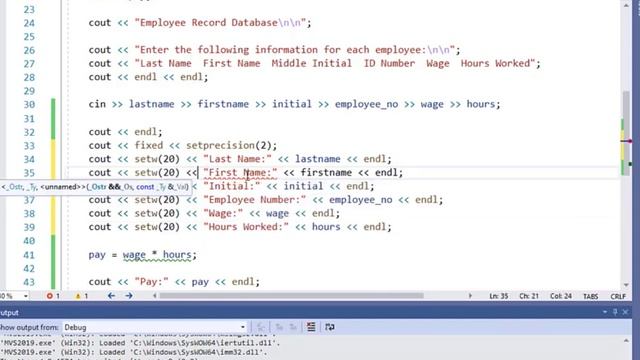The height and width of the screenshot is (360, 640).
Task: Click the Col: 24 status indicator
Action: coord(561,296)
